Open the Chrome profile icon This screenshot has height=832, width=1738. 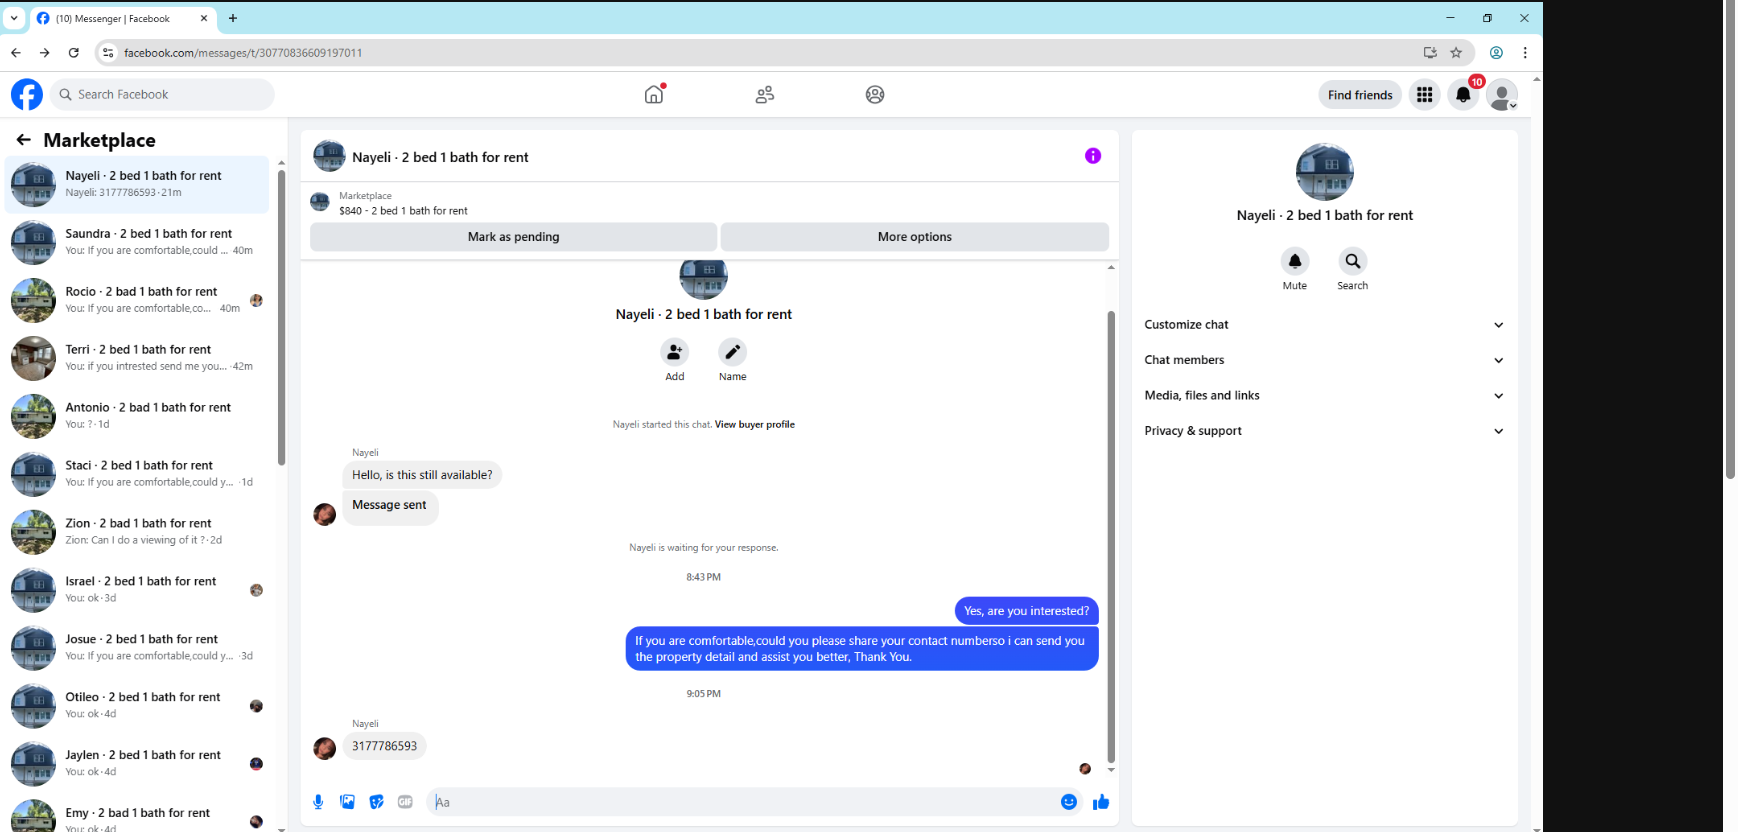pyautogui.click(x=1496, y=53)
